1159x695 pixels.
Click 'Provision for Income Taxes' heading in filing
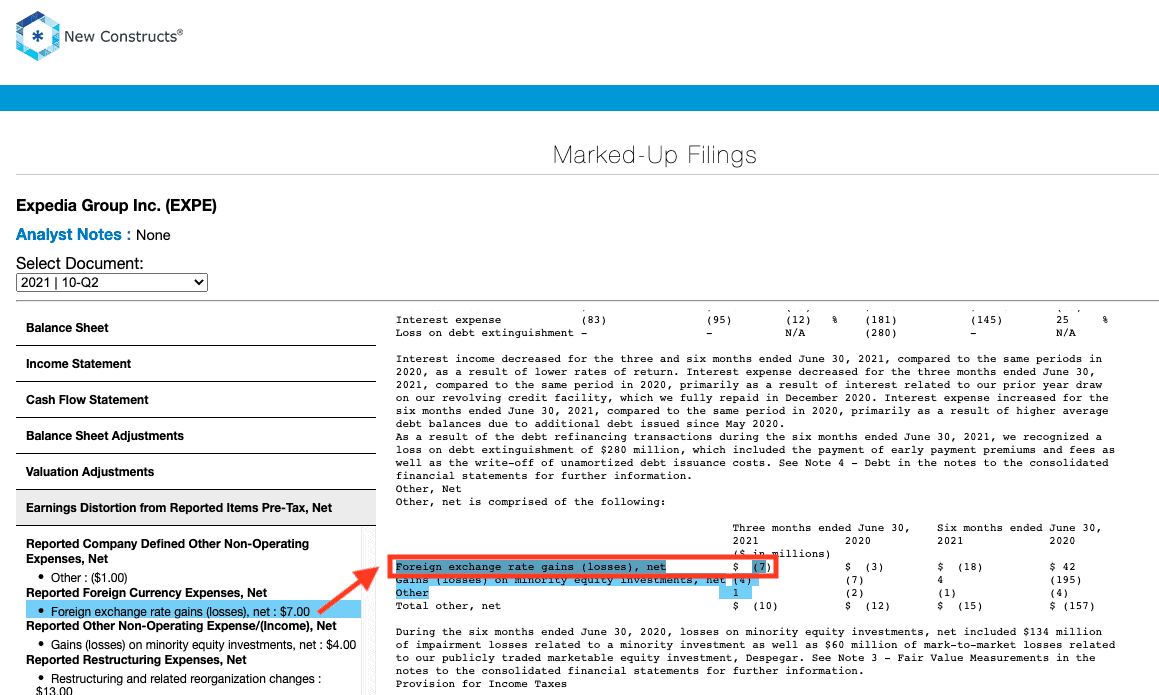click(481, 684)
